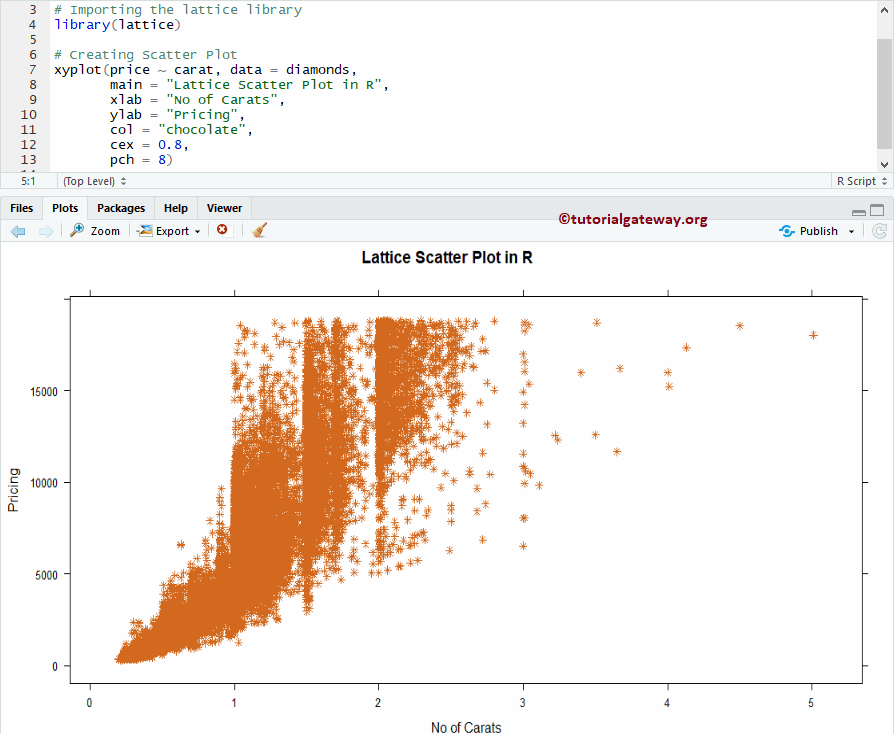Screen dimensions: 894x734
Task: Open the R Script document type selector
Action: [859, 181]
